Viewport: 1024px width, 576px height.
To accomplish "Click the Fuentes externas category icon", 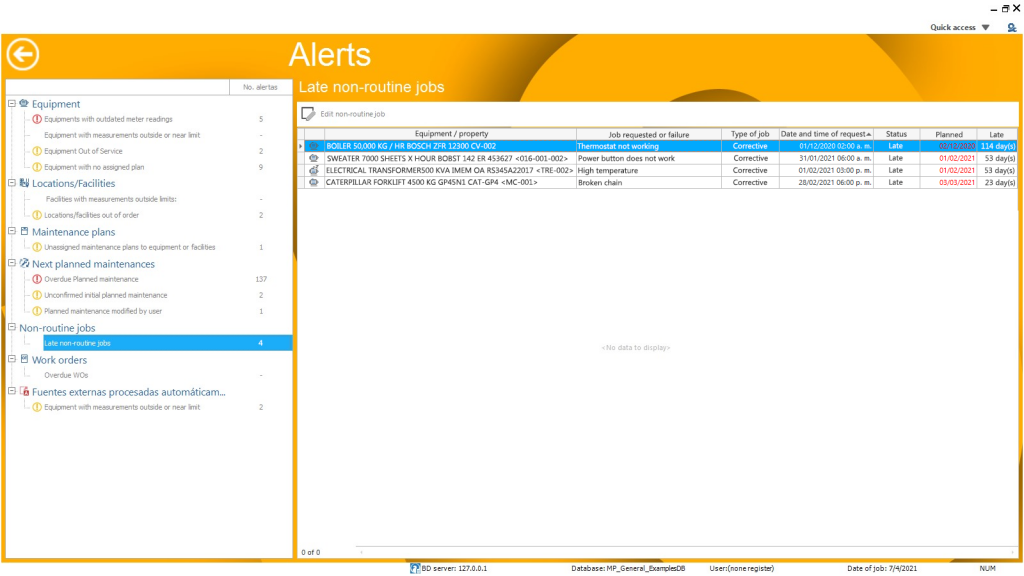I will pyautogui.click(x=24, y=391).
